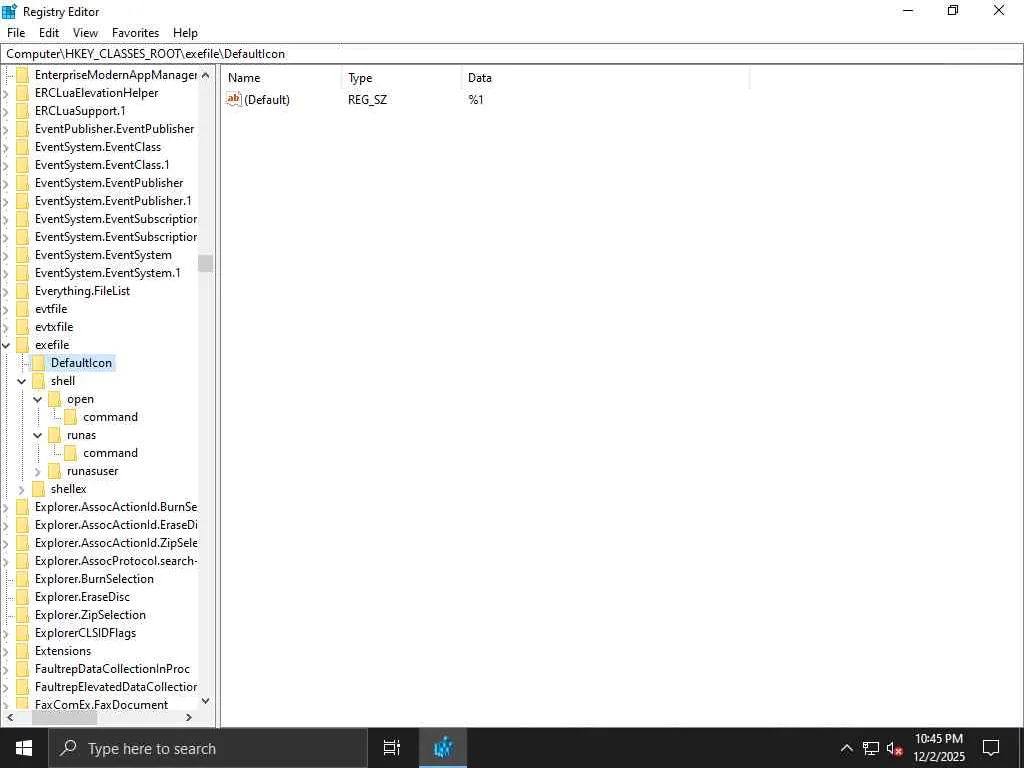Collapse the runas key
1024x768 pixels.
[x=38, y=435]
